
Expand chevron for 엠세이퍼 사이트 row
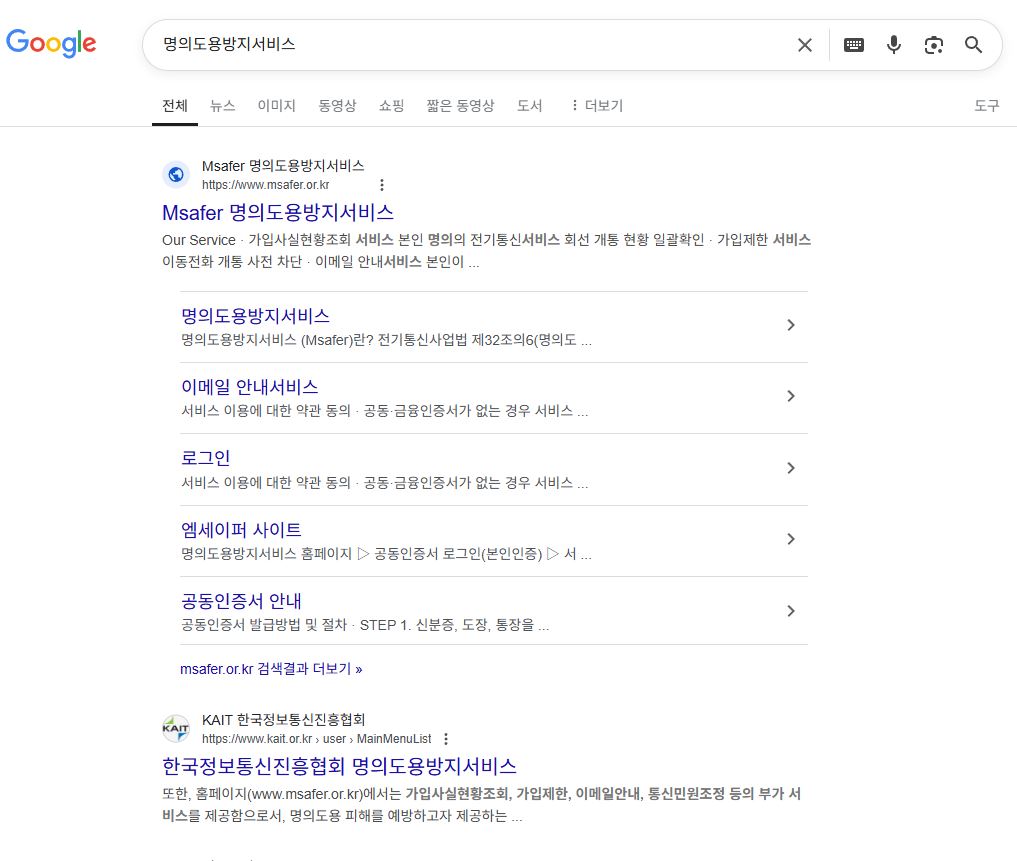click(x=791, y=539)
